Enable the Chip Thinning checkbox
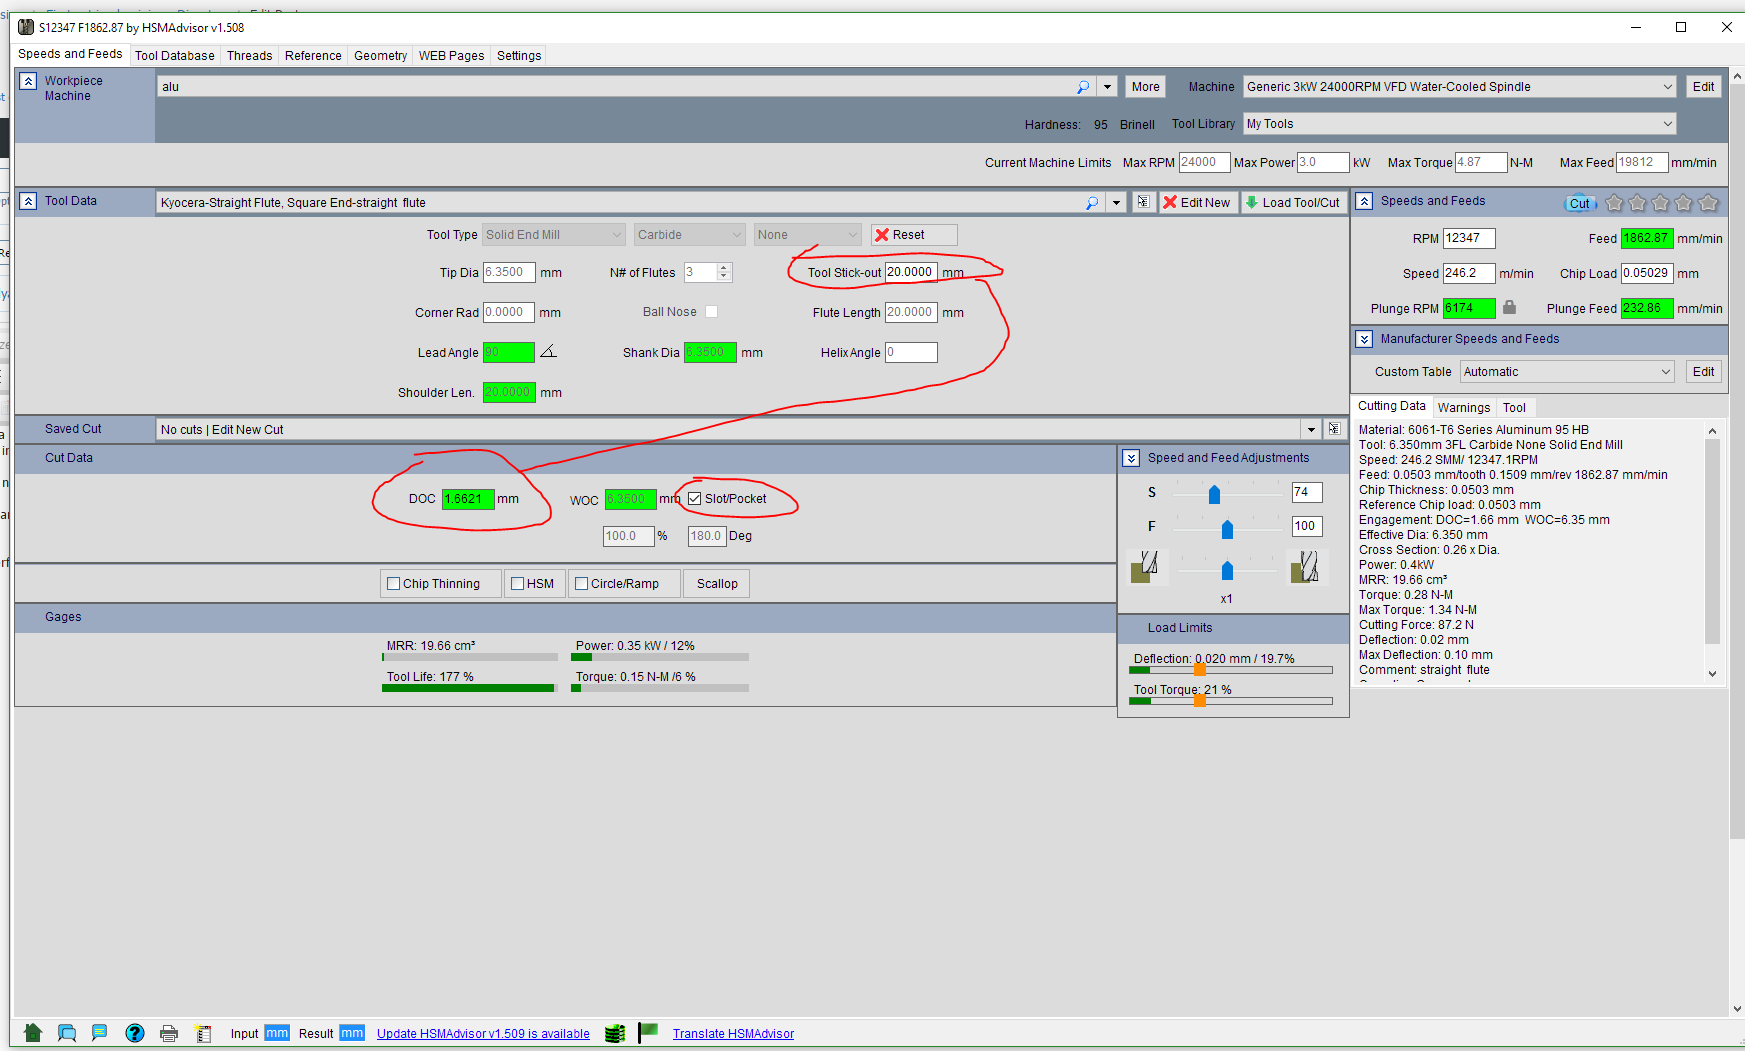Screen dimensions: 1745x1051 (x=394, y=584)
